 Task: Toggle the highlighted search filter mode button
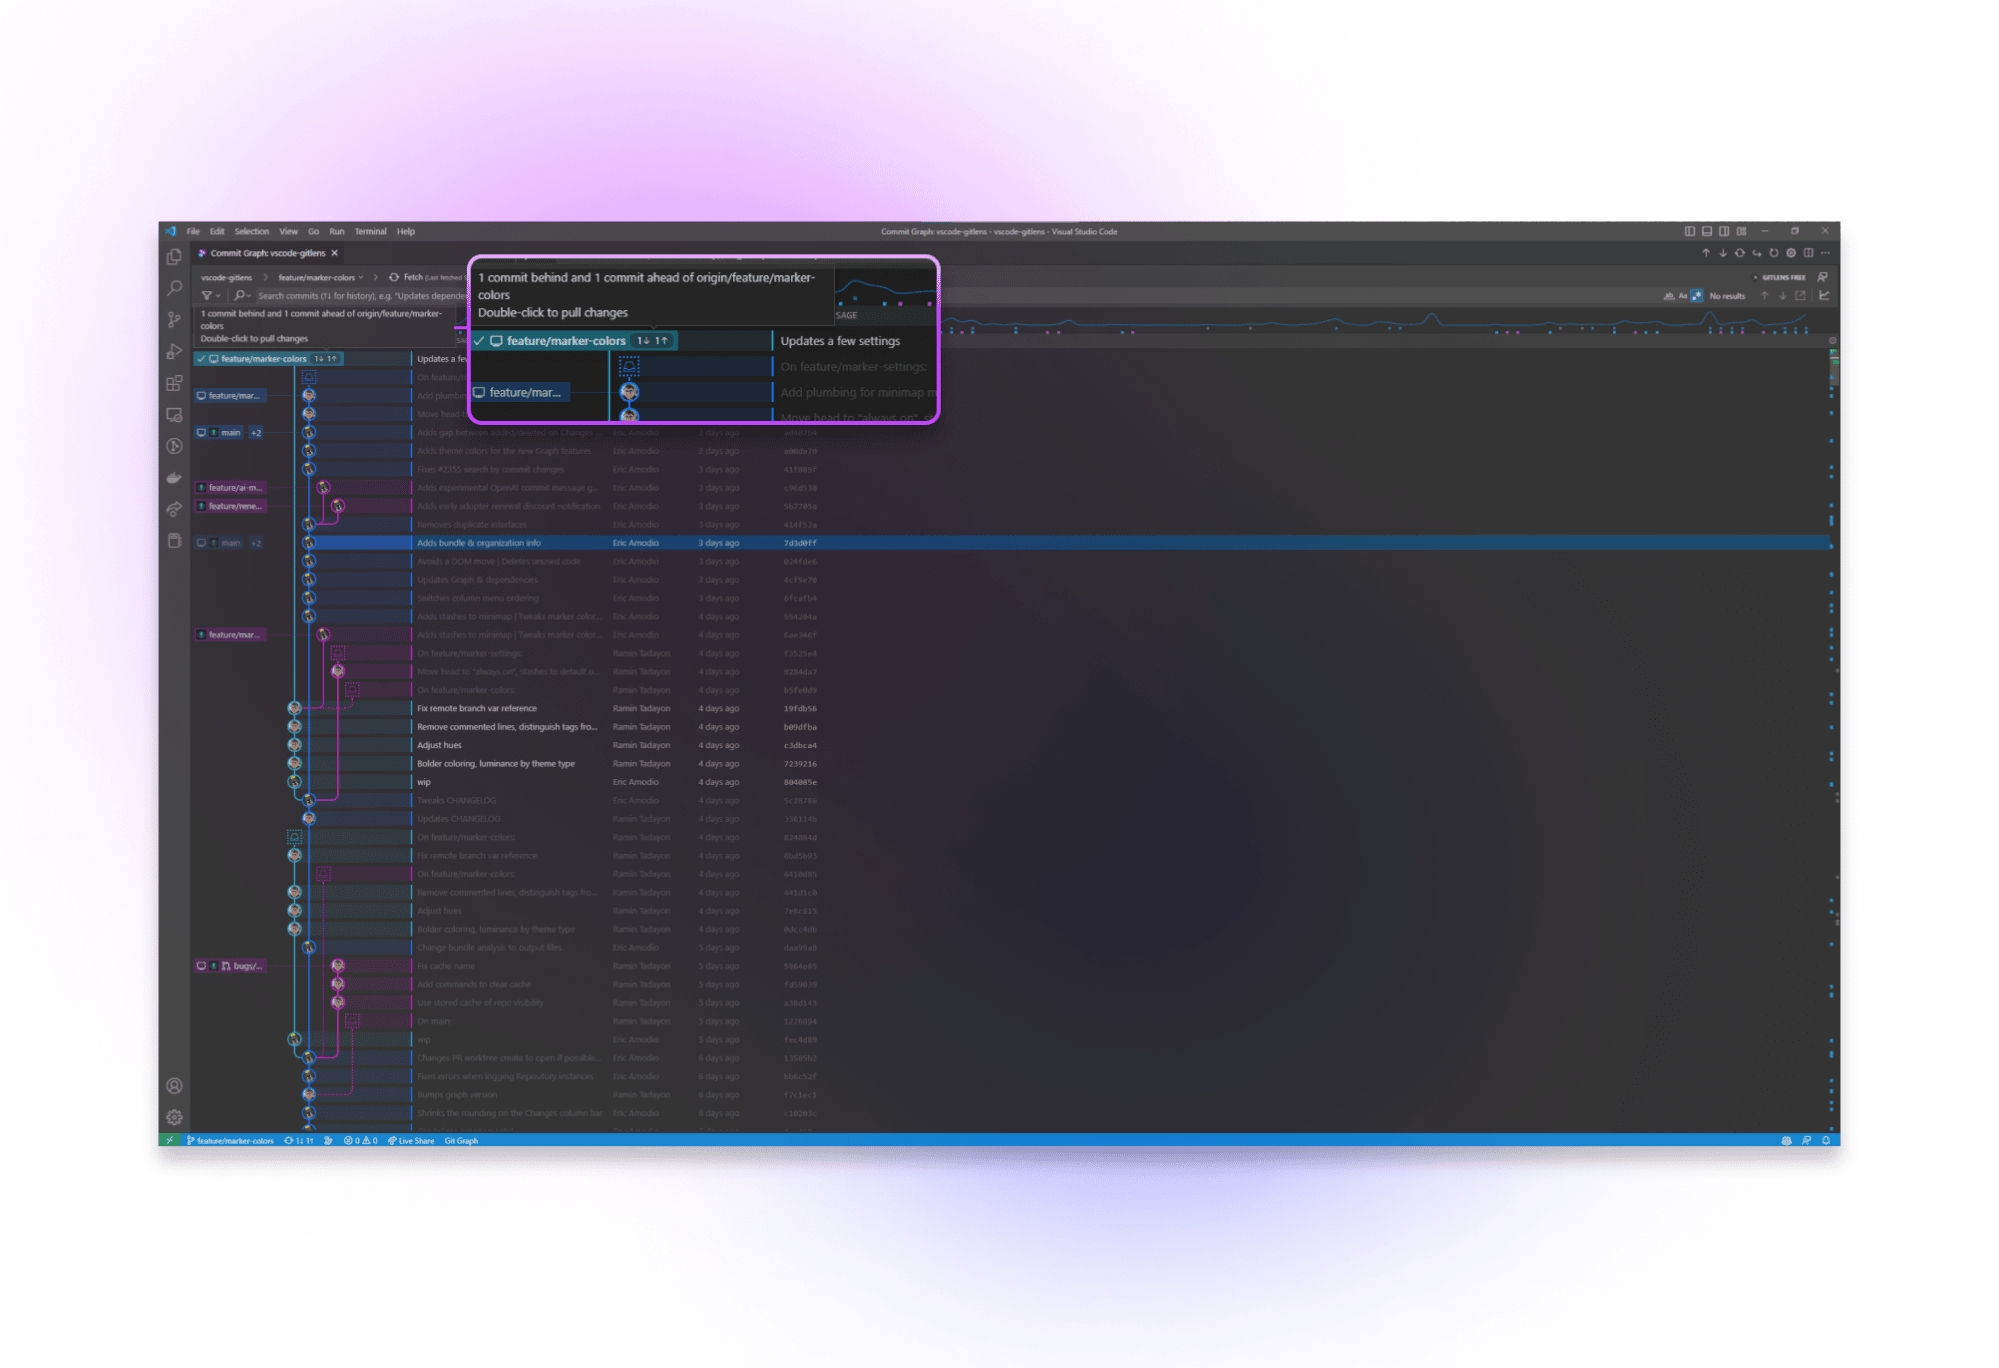tap(1696, 296)
